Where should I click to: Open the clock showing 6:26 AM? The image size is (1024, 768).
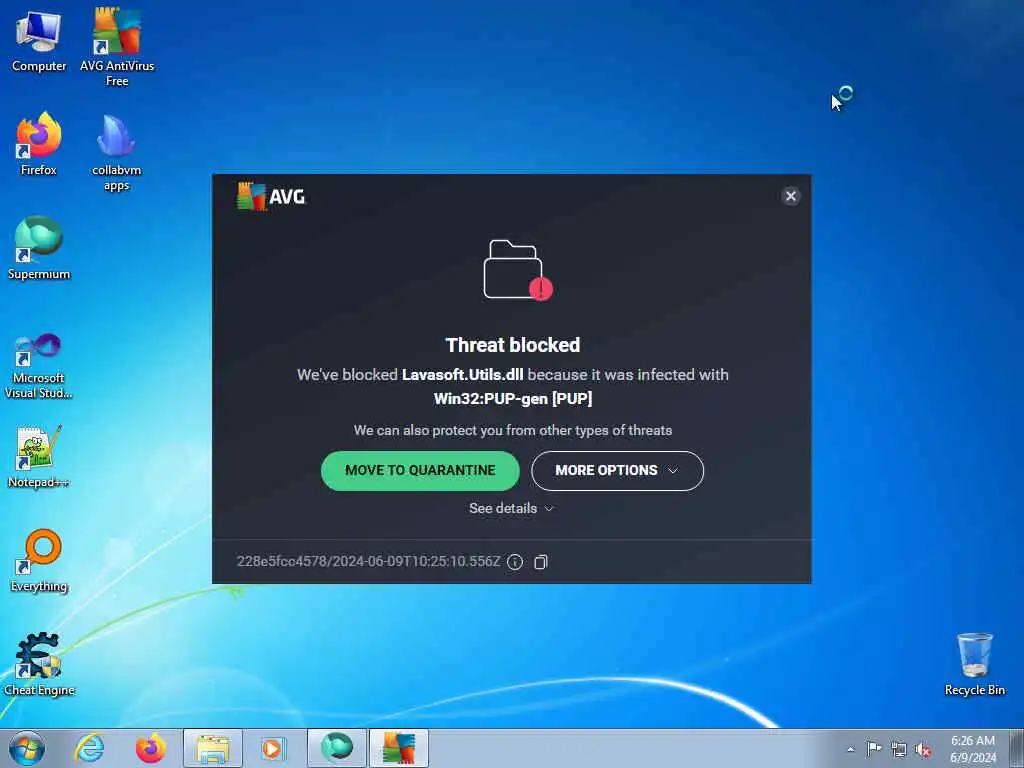coord(973,749)
